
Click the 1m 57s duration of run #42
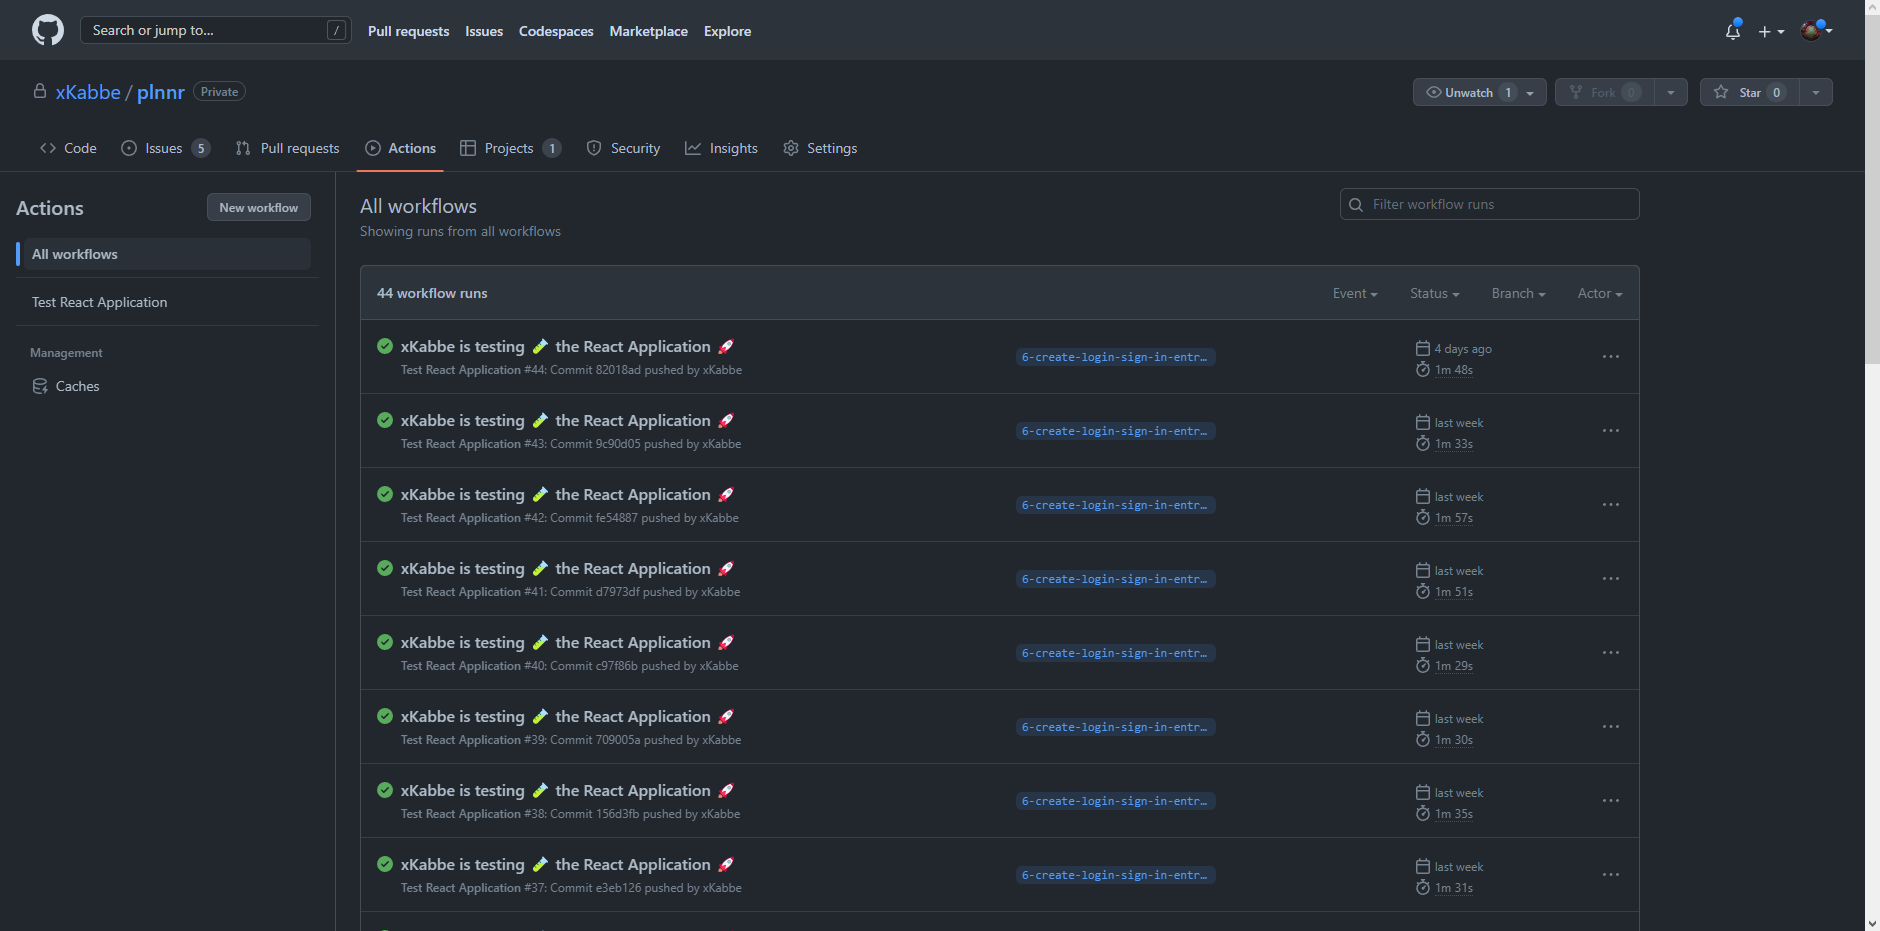1454,518
